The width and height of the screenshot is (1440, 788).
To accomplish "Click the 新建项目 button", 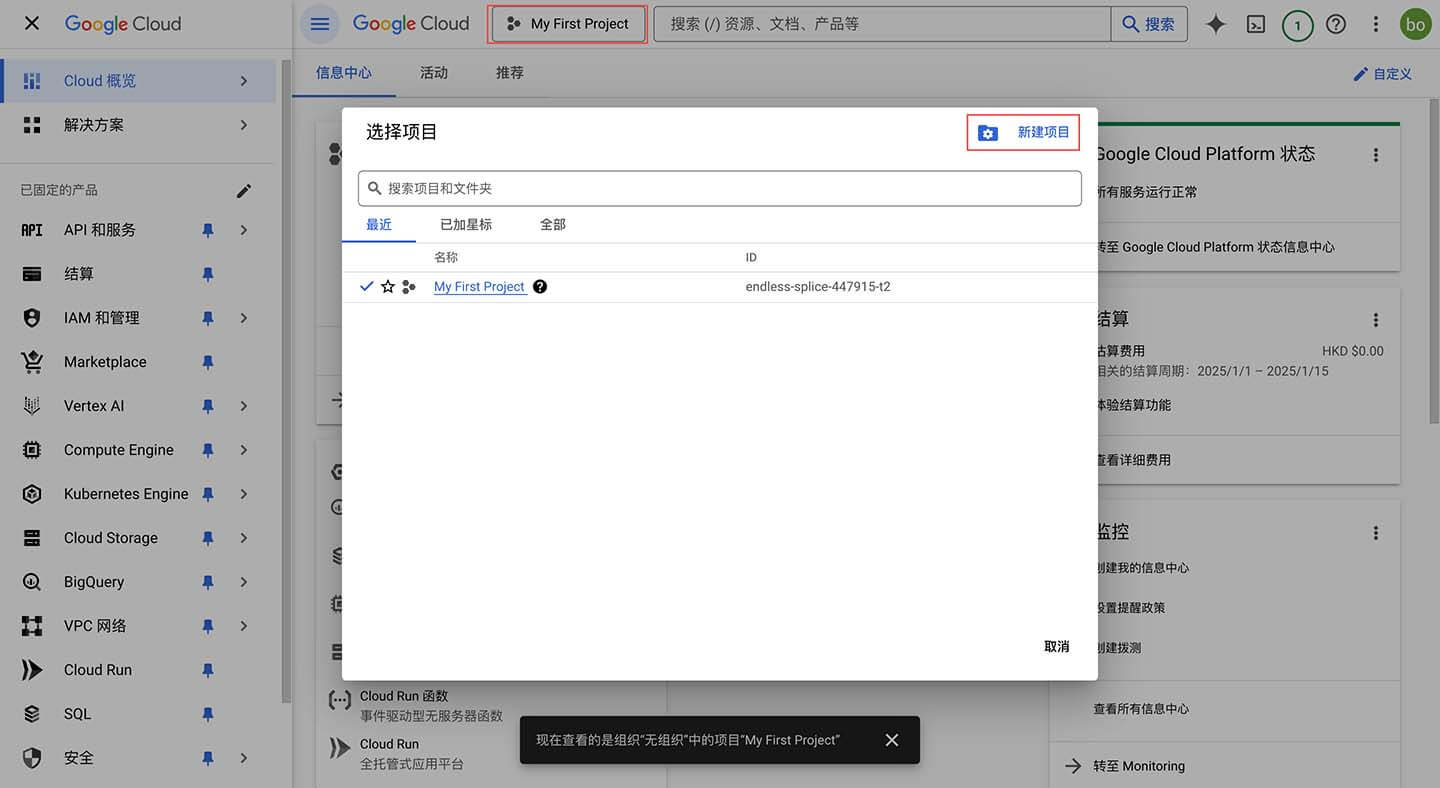I will (x=1024, y=133).
